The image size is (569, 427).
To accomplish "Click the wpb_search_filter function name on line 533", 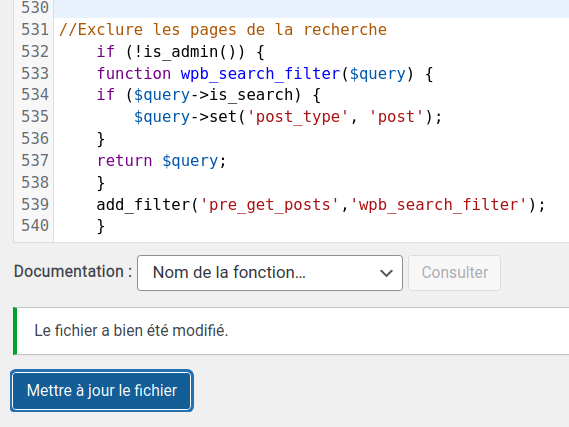I will [260, 74].
